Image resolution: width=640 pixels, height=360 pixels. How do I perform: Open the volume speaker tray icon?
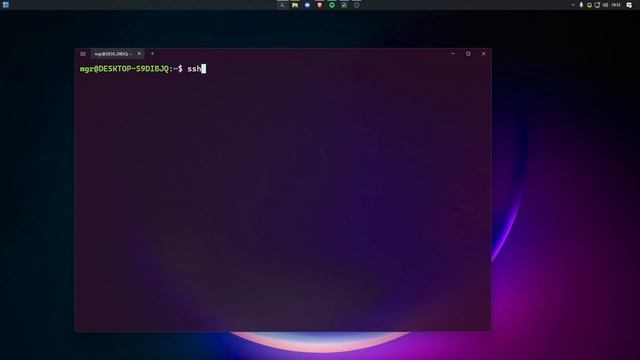(605, 5)
